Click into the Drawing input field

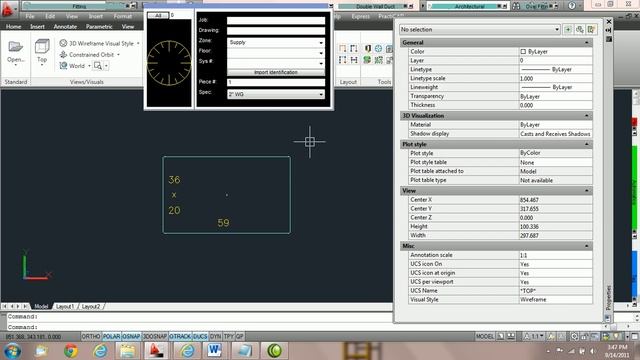tap(276, 30)
